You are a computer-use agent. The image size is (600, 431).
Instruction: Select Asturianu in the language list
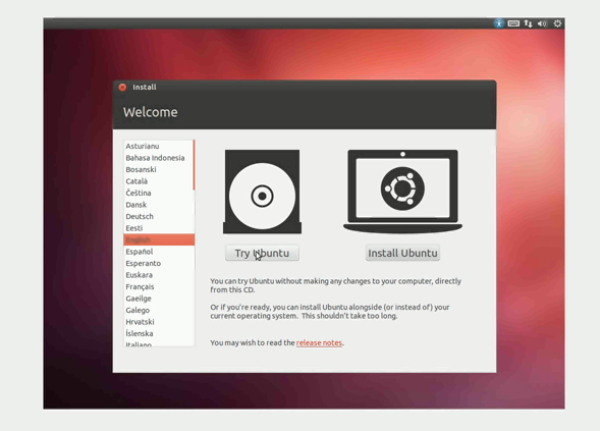142,146
